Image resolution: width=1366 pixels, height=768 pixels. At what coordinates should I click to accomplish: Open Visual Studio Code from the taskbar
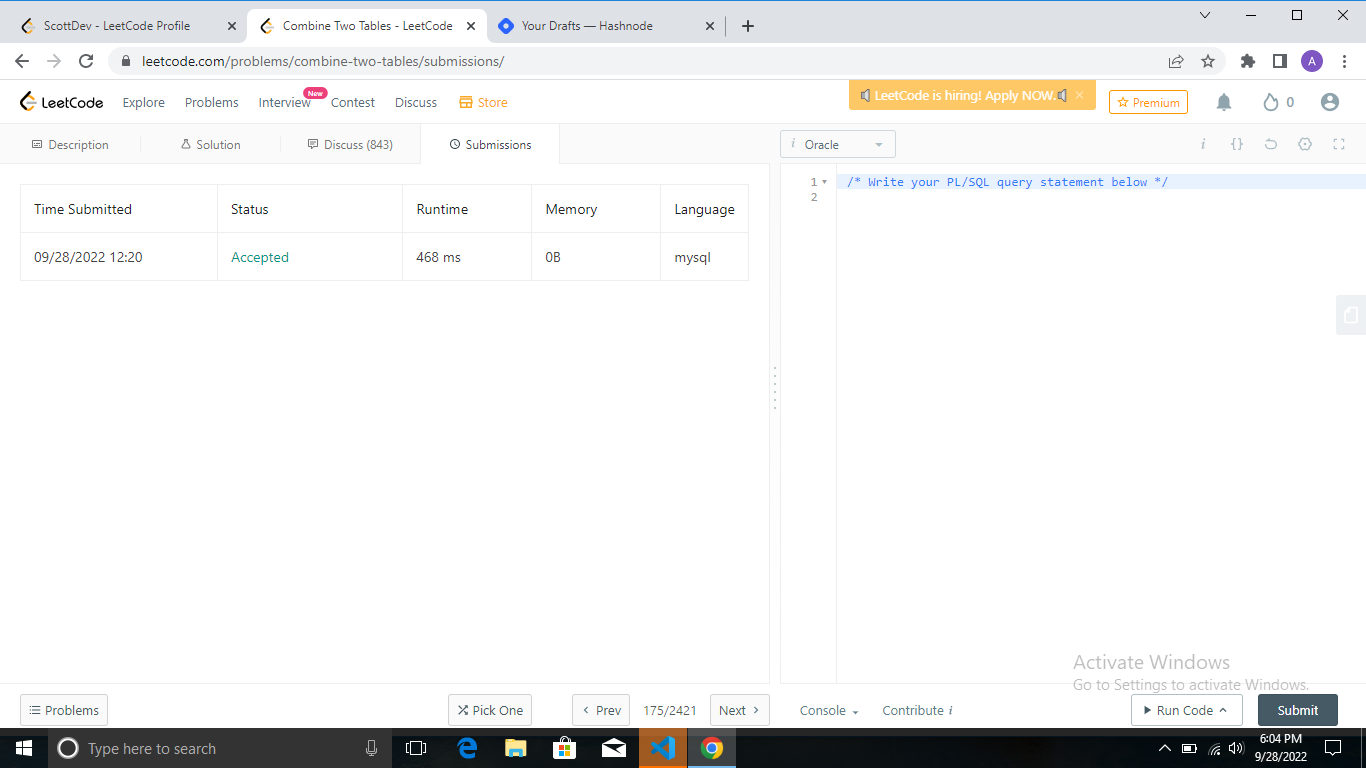(663, 748)
